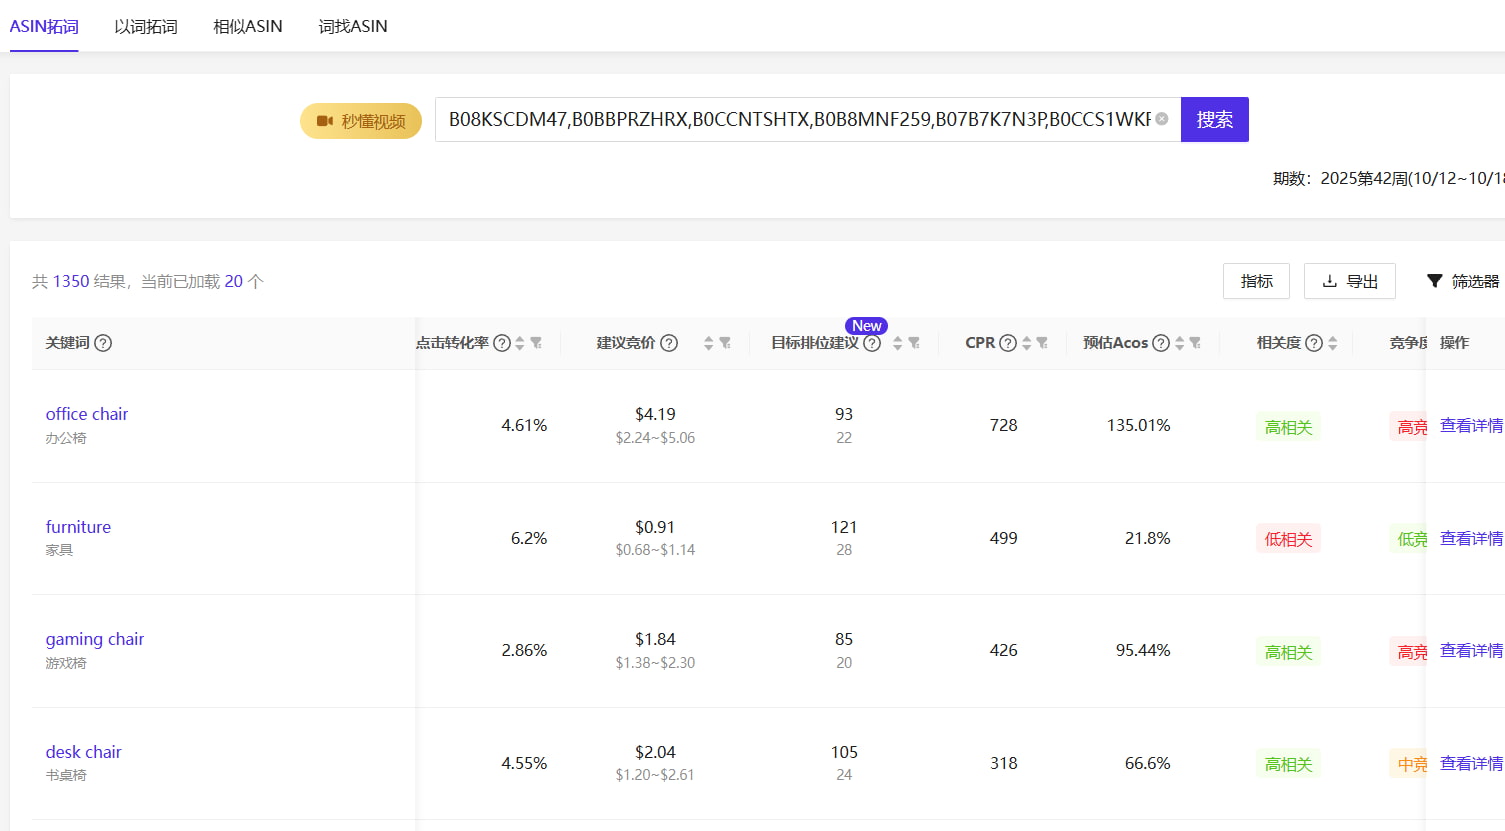
Task: Open filter for 目标排位建议 column
Action: 914,343
